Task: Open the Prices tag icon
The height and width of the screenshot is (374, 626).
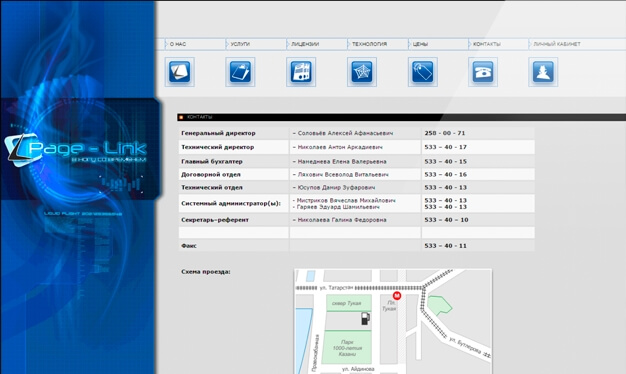Action: (x=423, y=72)
